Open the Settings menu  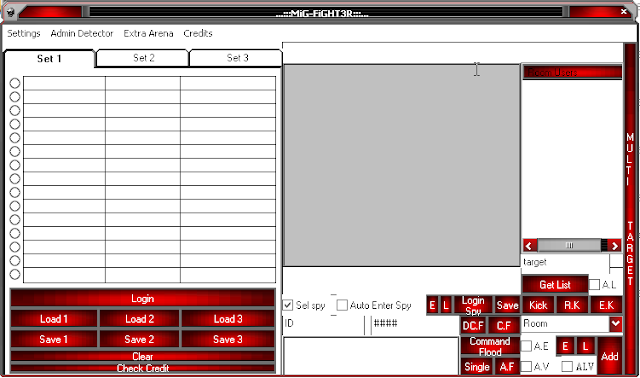[x=24, y=33]
